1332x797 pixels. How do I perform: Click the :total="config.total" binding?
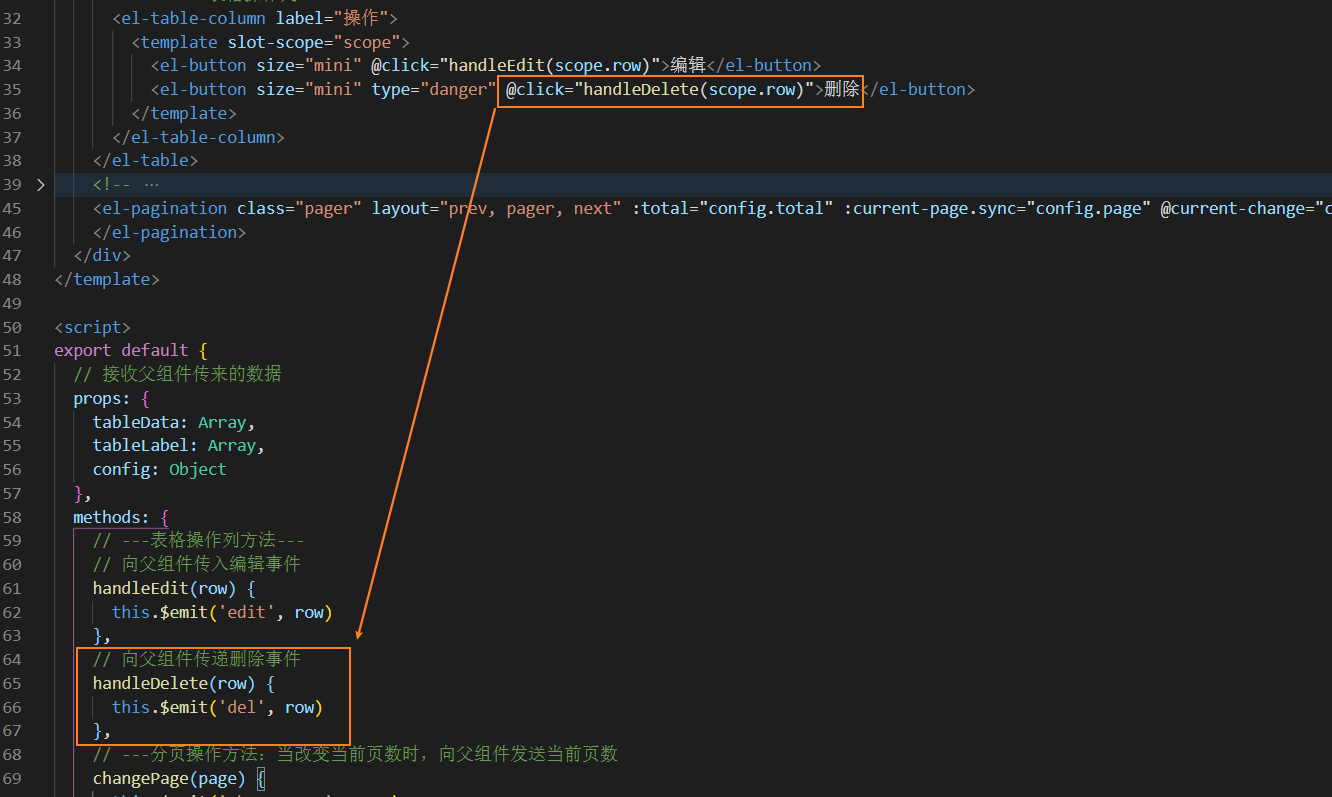[x=734, y=209]
